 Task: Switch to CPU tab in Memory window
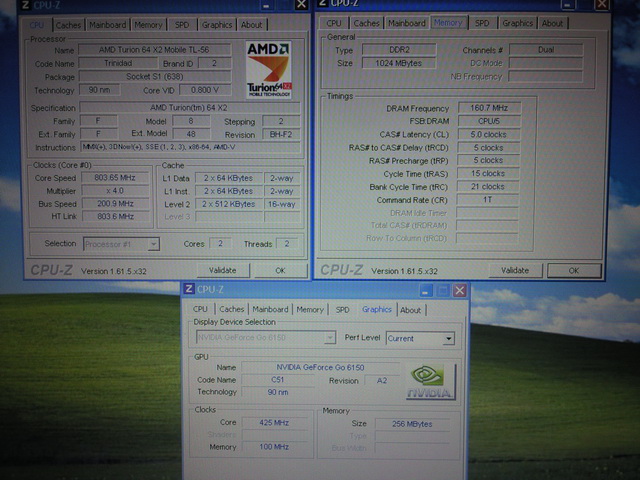(x=334, y=23)
